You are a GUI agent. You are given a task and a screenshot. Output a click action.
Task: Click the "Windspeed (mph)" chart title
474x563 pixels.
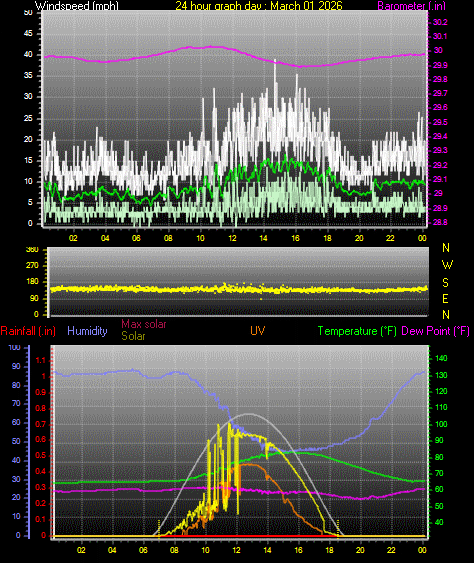point(76,6)
